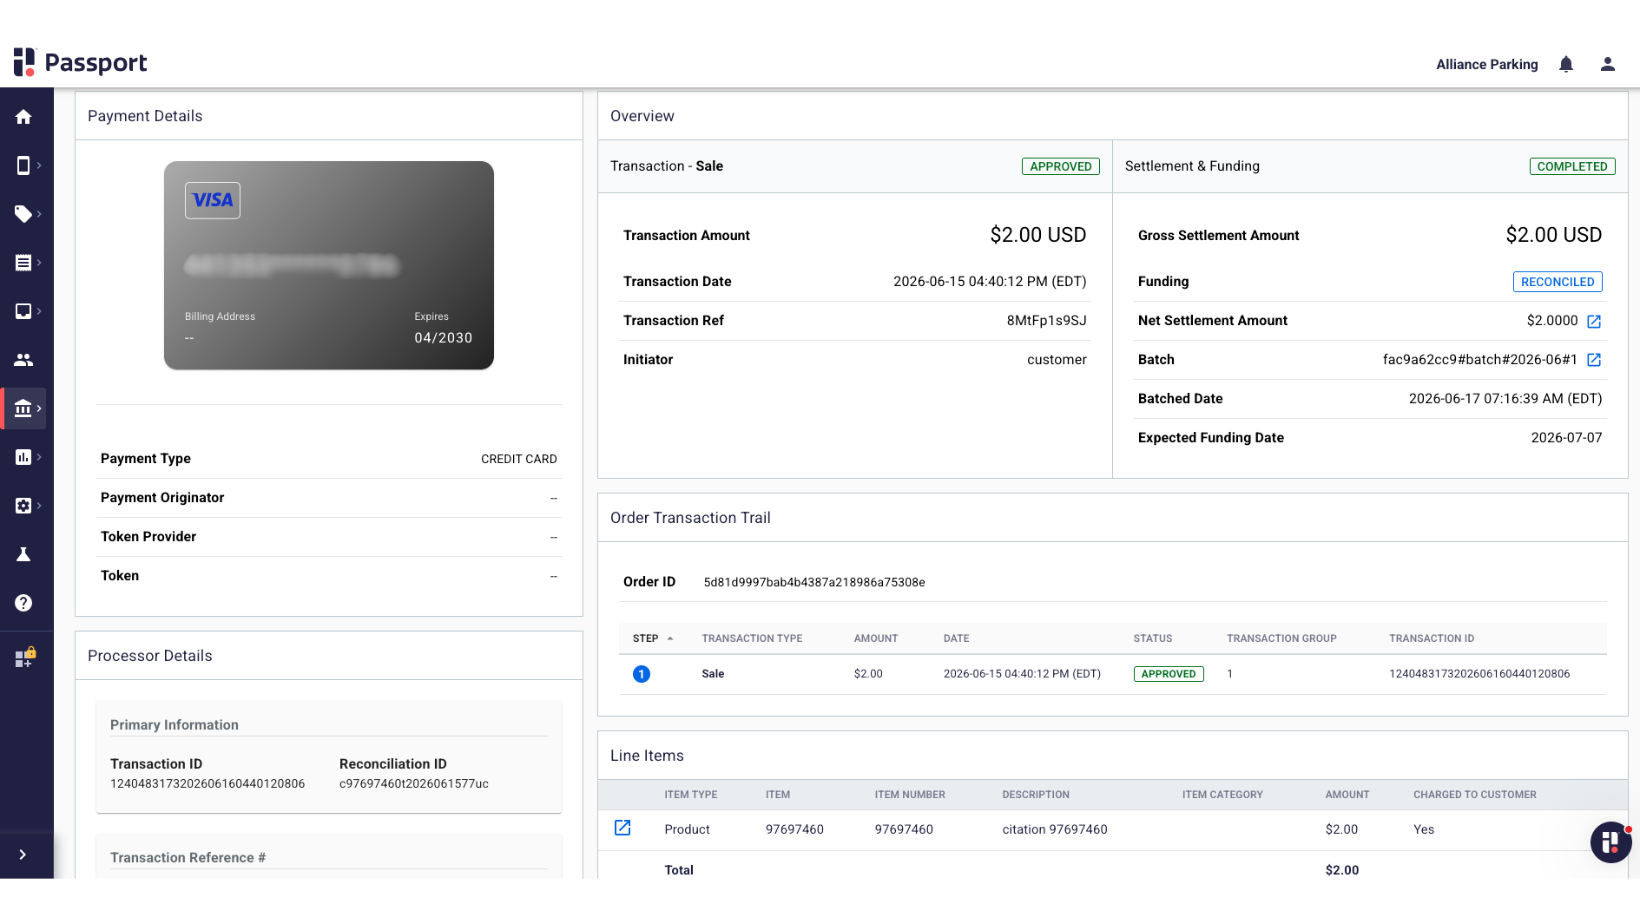1640x924 pixels.
Task: Open the people/customers sidebar icon
Action: pyautogui.click(x=23, y=360)
